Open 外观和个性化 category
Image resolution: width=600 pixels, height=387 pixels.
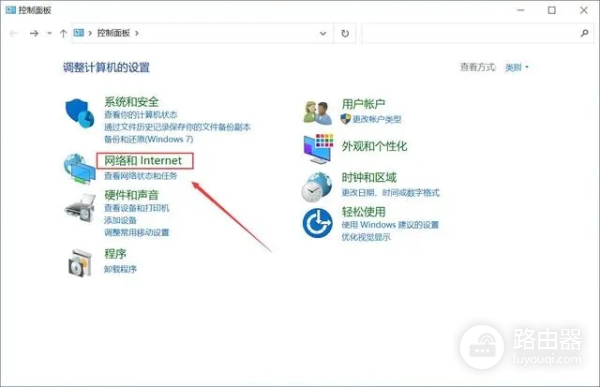[x=374, y=146]
